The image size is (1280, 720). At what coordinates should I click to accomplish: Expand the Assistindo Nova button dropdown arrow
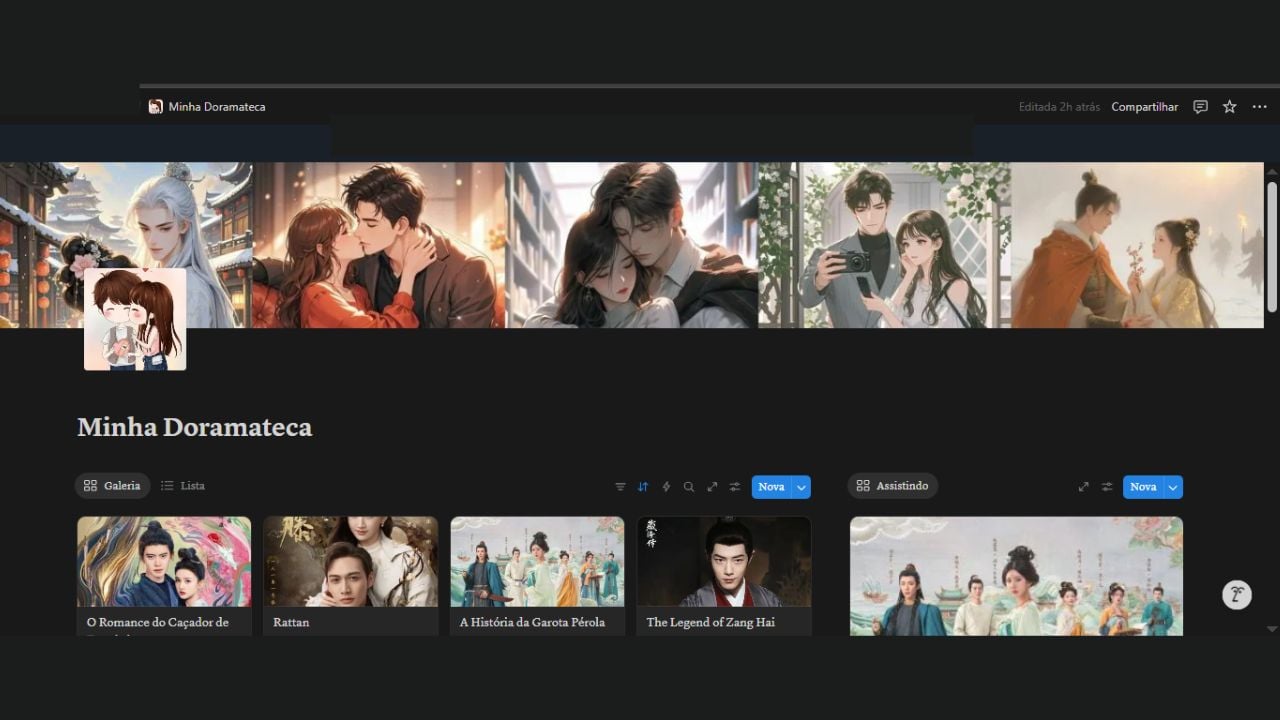tap(1173, 487)
